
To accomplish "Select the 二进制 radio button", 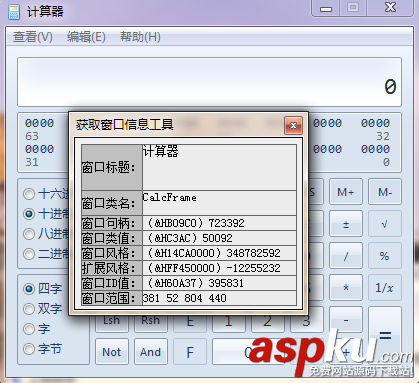I will tap(29, 254).
